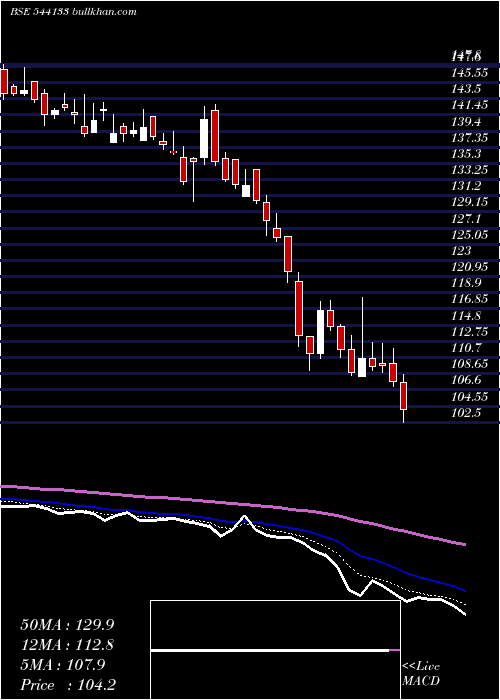Click the 118.9 price axis label
Screen dimensions: 500x700
[466, 283]
